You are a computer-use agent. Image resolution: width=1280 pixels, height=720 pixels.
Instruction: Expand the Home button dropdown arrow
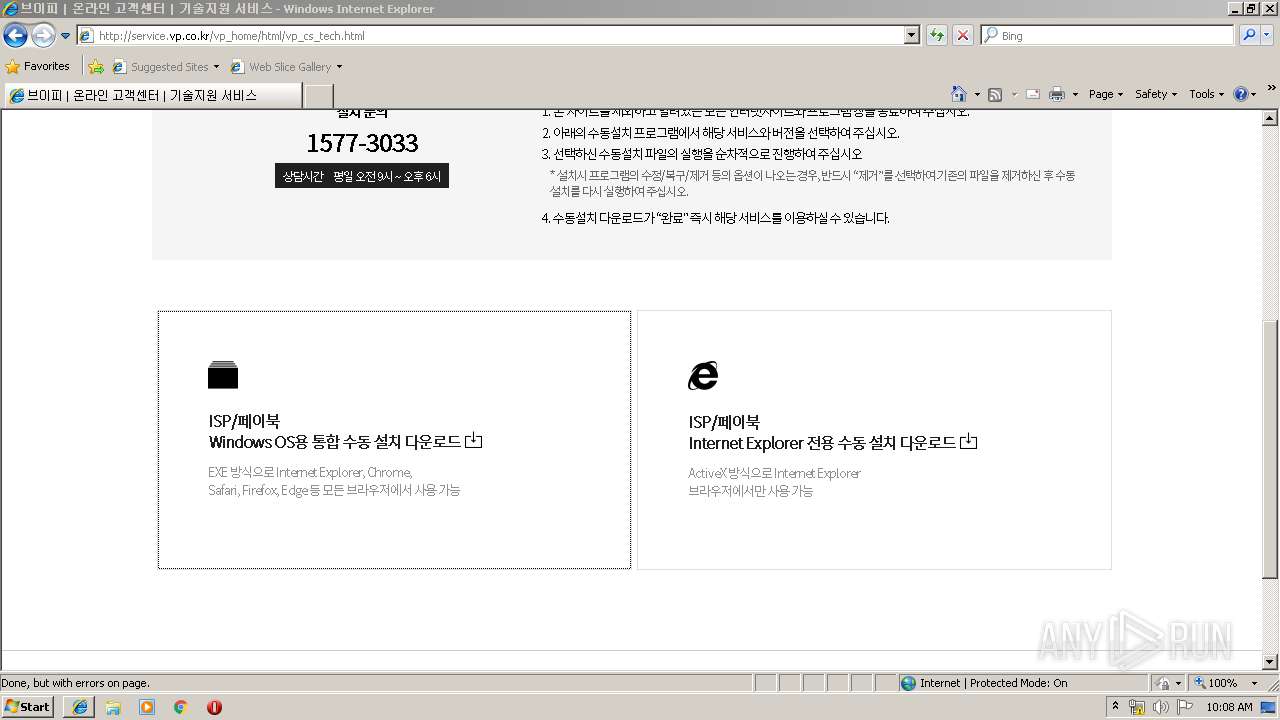(977, 94)
